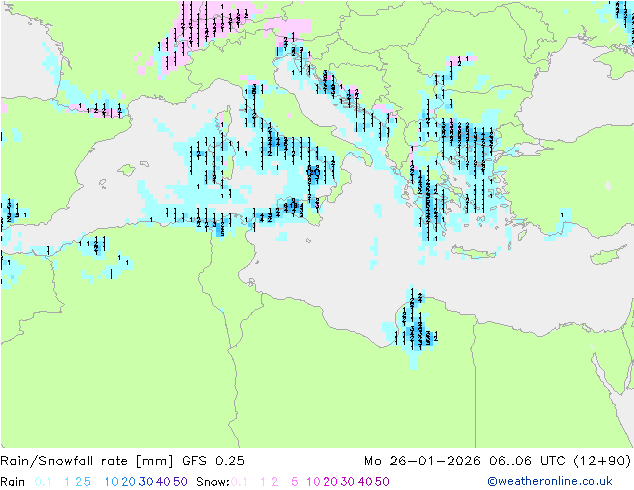Image resolution: width=634 pixels, height=490 pixels.
Task: Select the Rain legend value 40
Action: (x=163, y=482)
